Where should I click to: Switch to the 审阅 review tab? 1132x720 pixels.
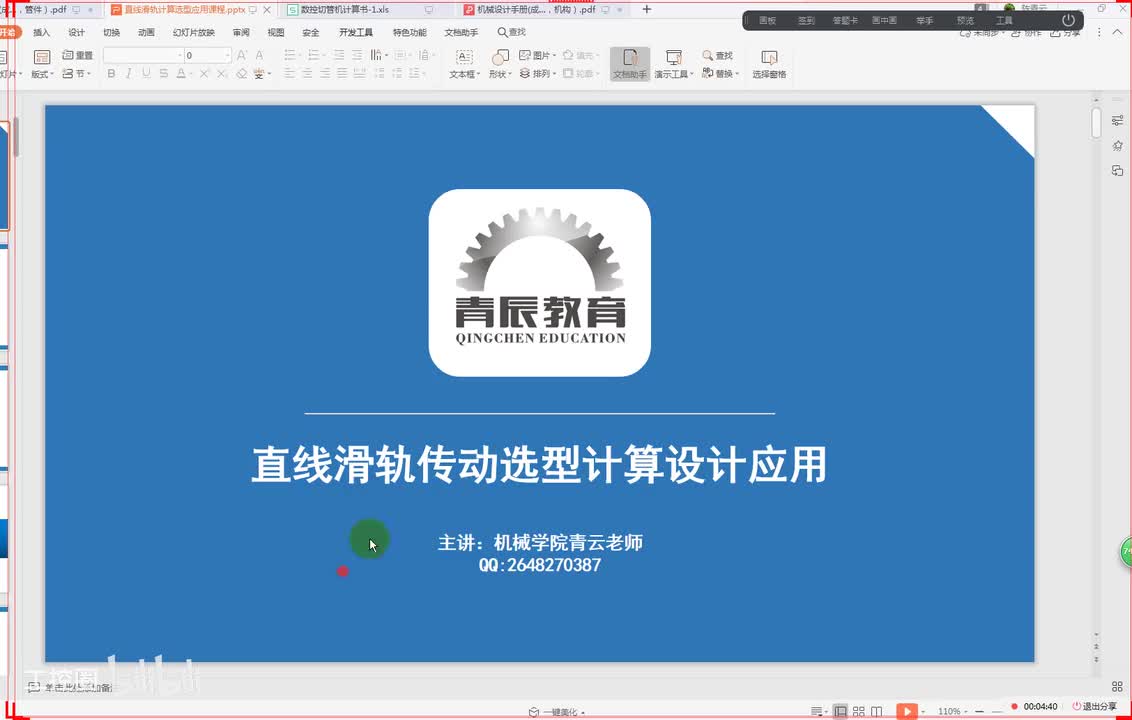tap(241, 32)
